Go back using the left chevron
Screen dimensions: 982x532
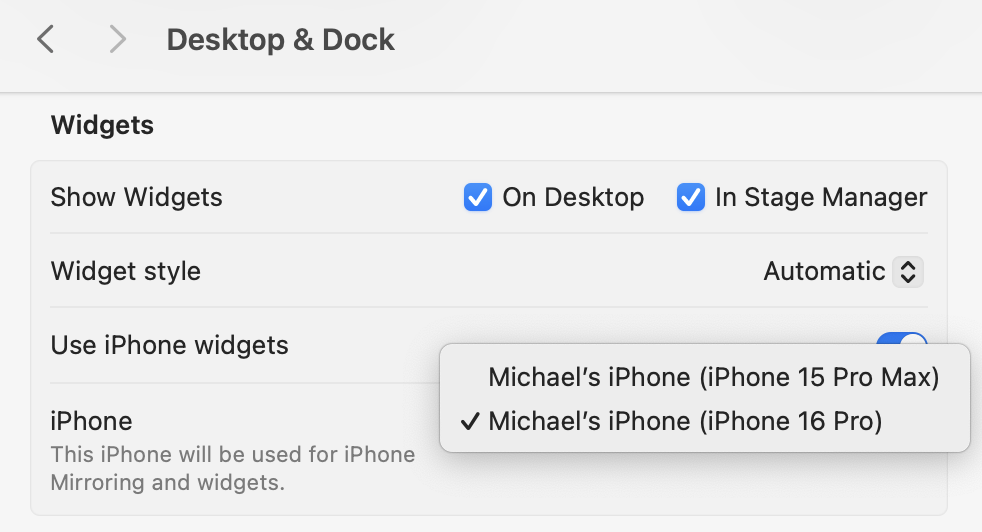(45, 40)
